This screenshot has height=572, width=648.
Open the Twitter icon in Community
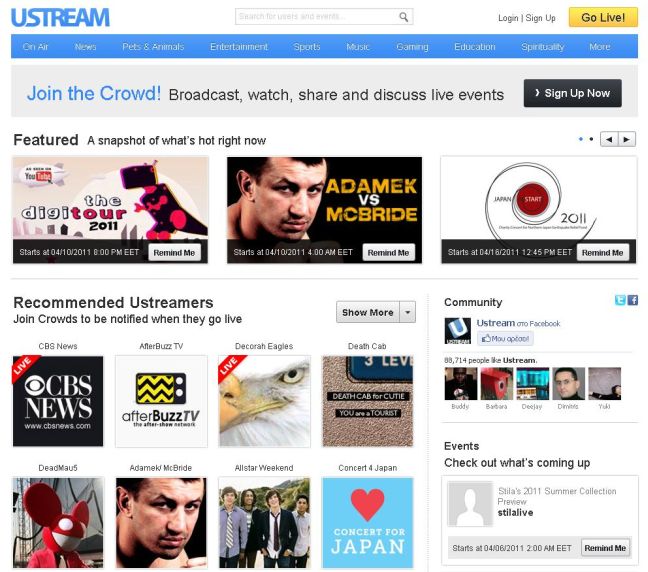[620, 300]
